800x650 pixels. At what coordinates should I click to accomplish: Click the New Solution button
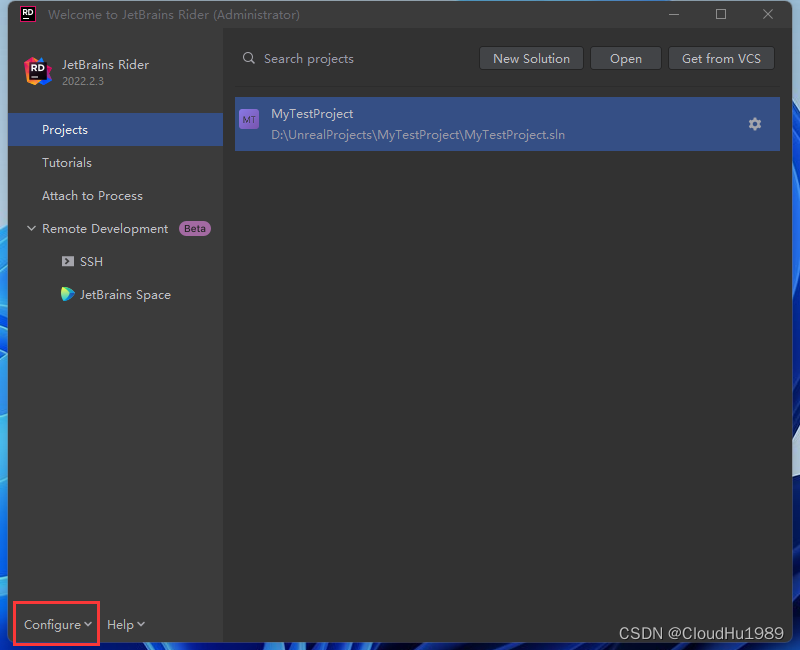(x=531, y=59)
